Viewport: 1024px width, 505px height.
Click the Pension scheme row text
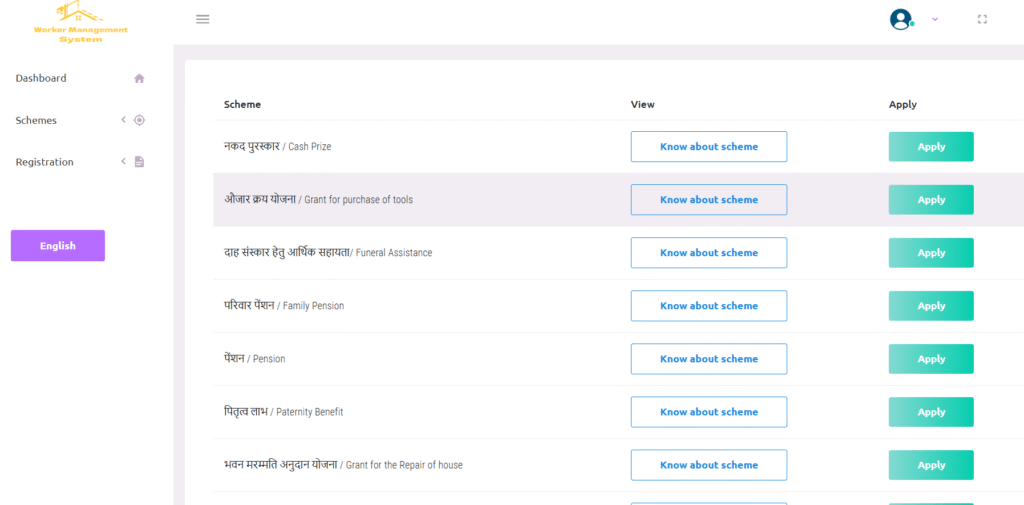(x=255, y=359)
